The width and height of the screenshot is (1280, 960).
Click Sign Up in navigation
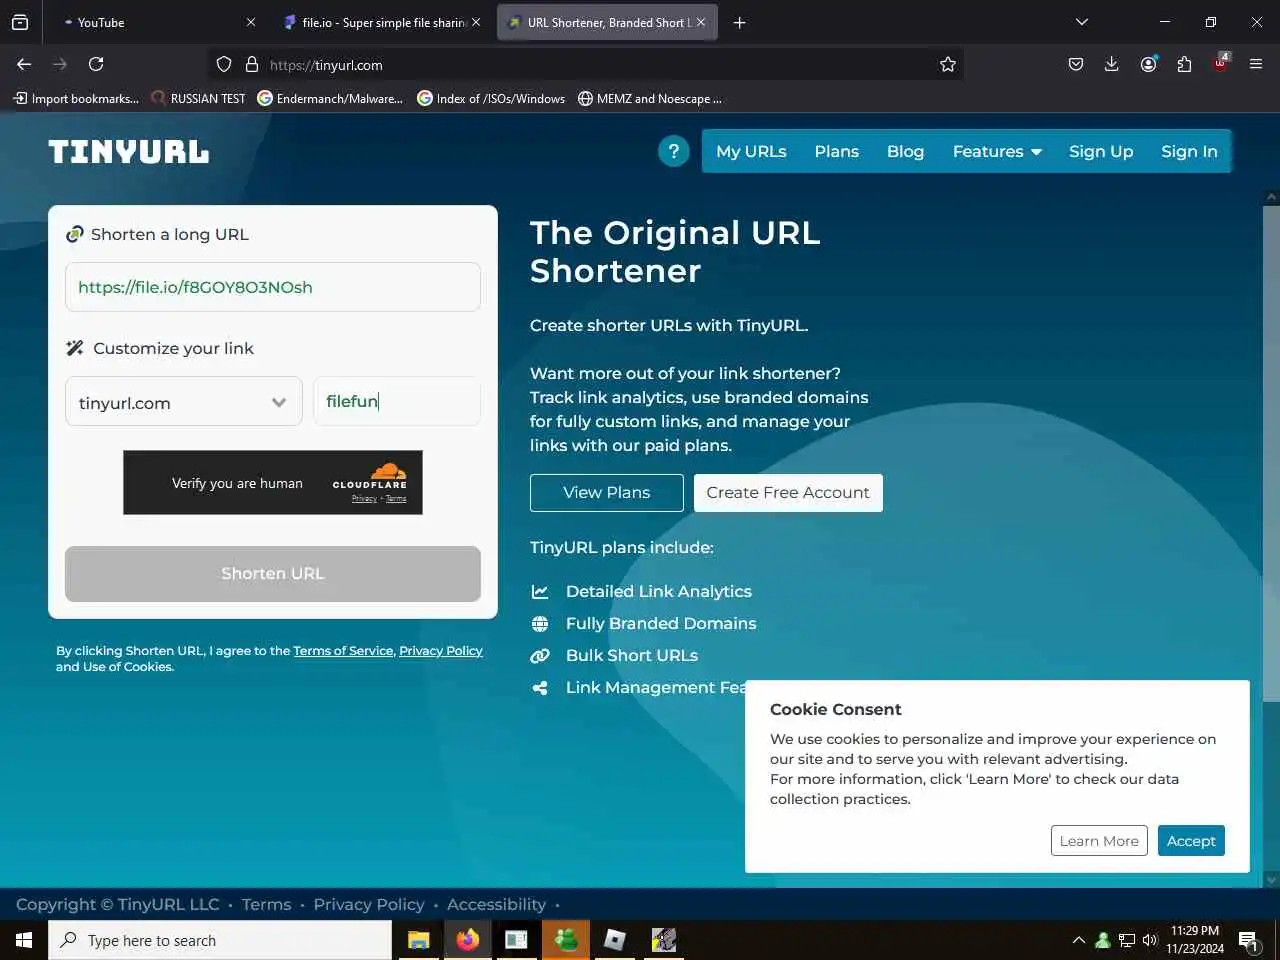click(1101, 151)
